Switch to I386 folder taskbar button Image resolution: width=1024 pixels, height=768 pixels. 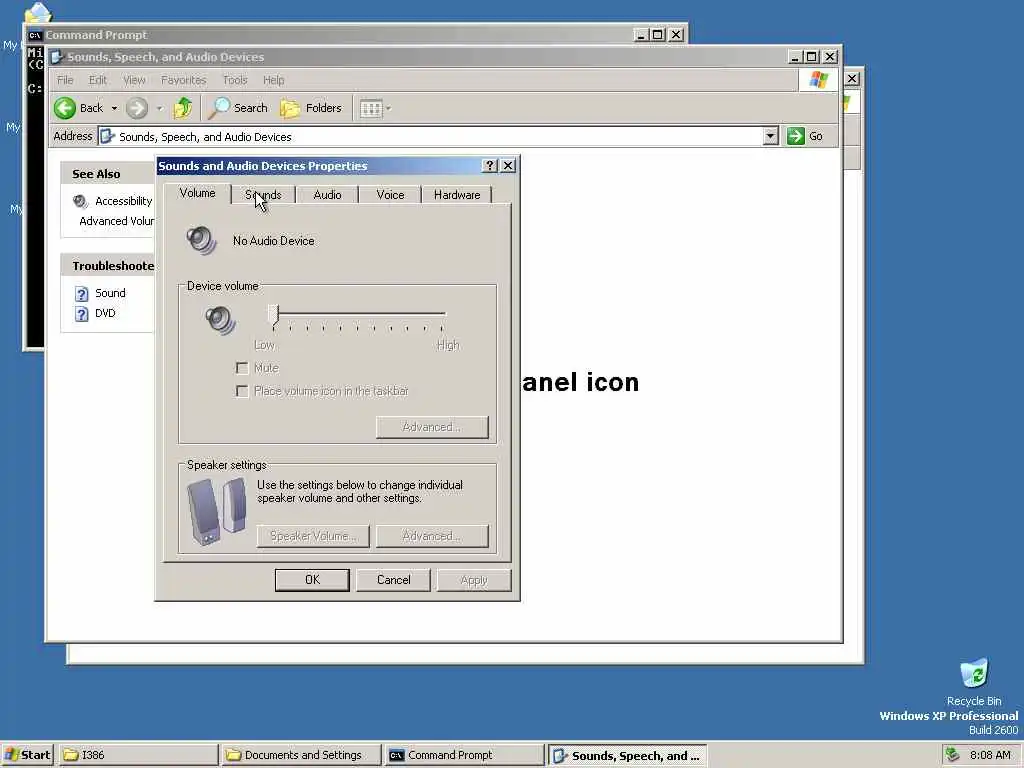pyautogui.click(x=138, y=755)
